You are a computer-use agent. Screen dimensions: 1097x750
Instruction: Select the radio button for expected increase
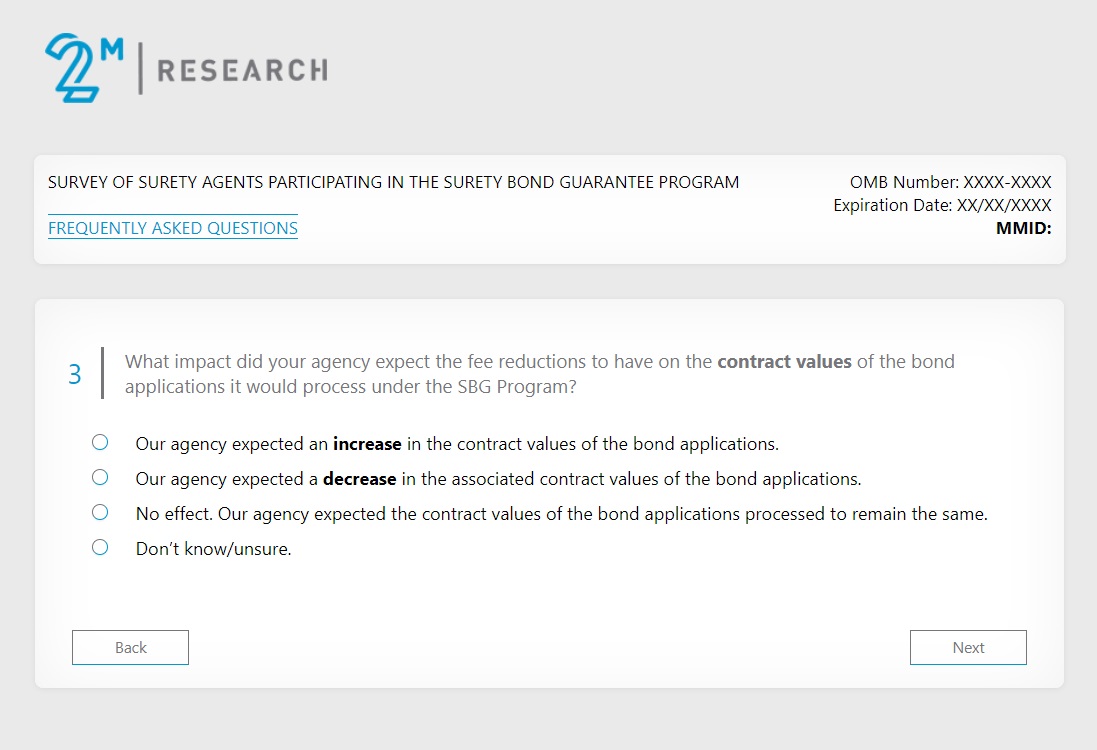coord(100,442)
